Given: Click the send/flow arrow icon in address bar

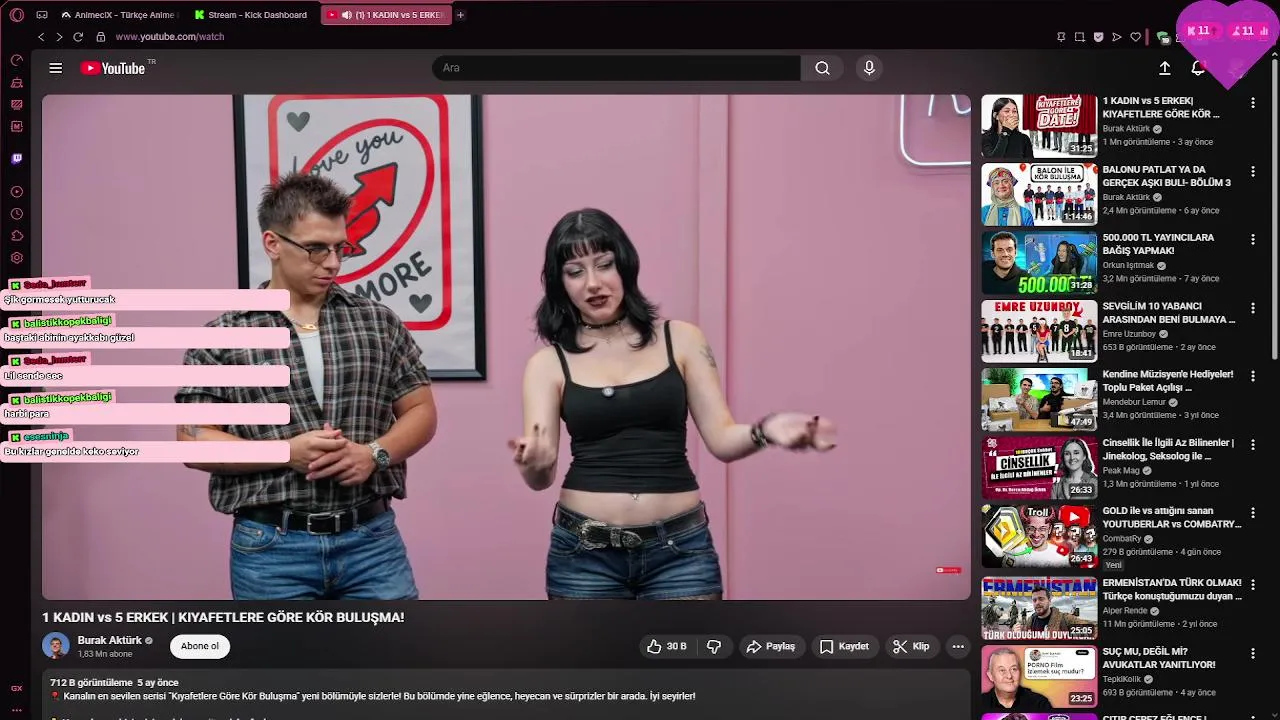Looking at the screenshot, I should (x=1117, y=37).
